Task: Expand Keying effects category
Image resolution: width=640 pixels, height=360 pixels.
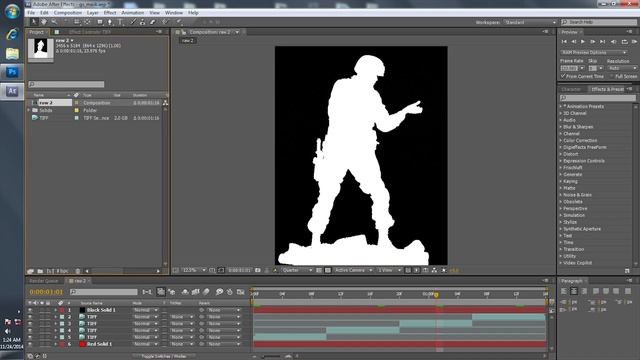Action: point(561,181)
